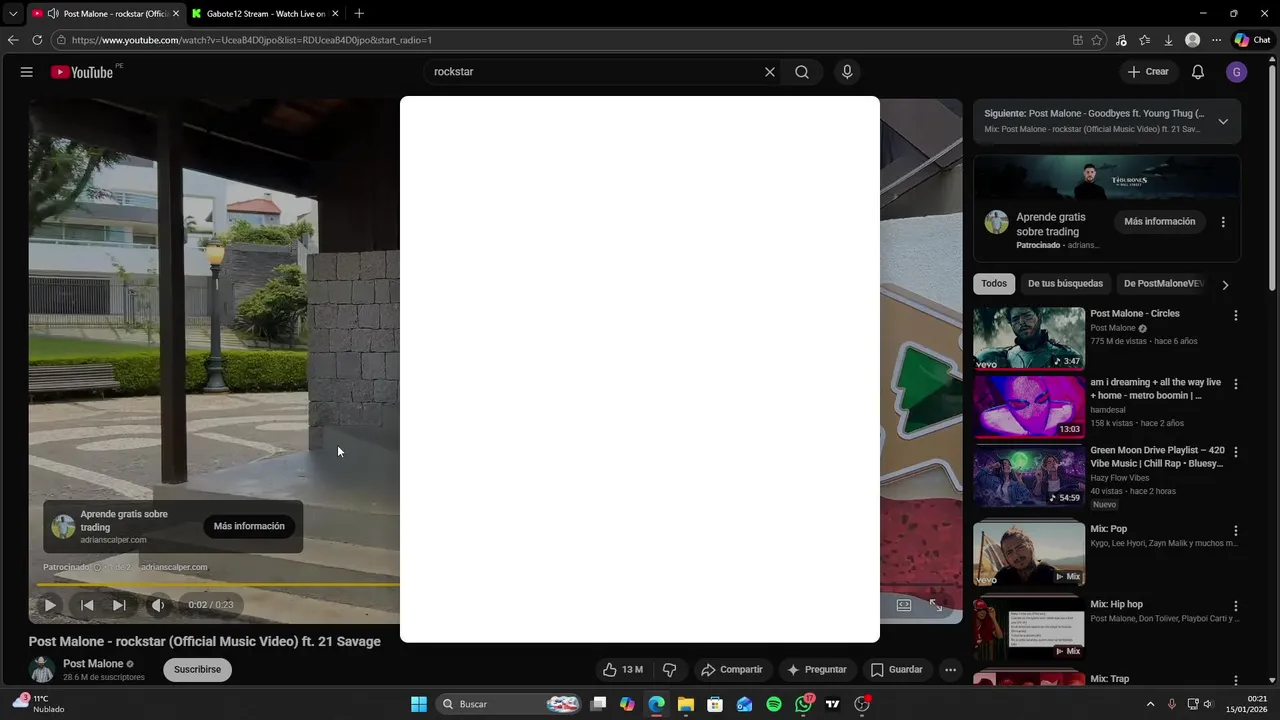This screenshot has width=1280, height=720.
Task: Play the video
Action: point(49,605)
